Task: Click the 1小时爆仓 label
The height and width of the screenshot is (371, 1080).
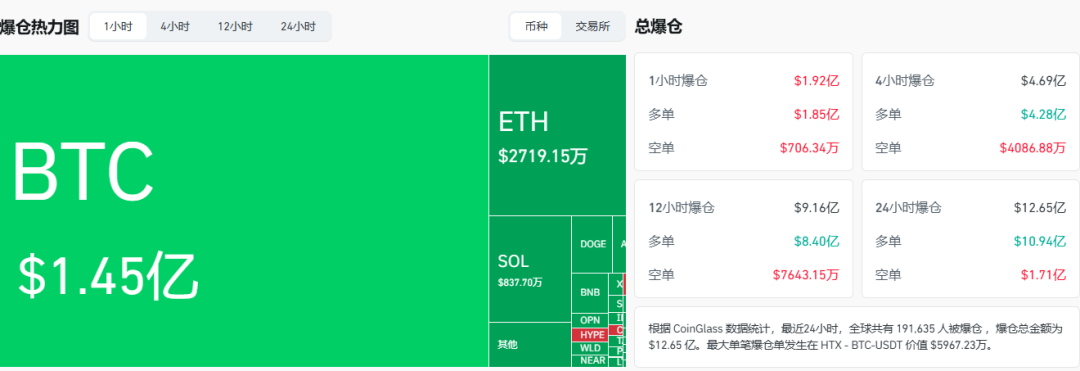Action: (x=678, y=81)
